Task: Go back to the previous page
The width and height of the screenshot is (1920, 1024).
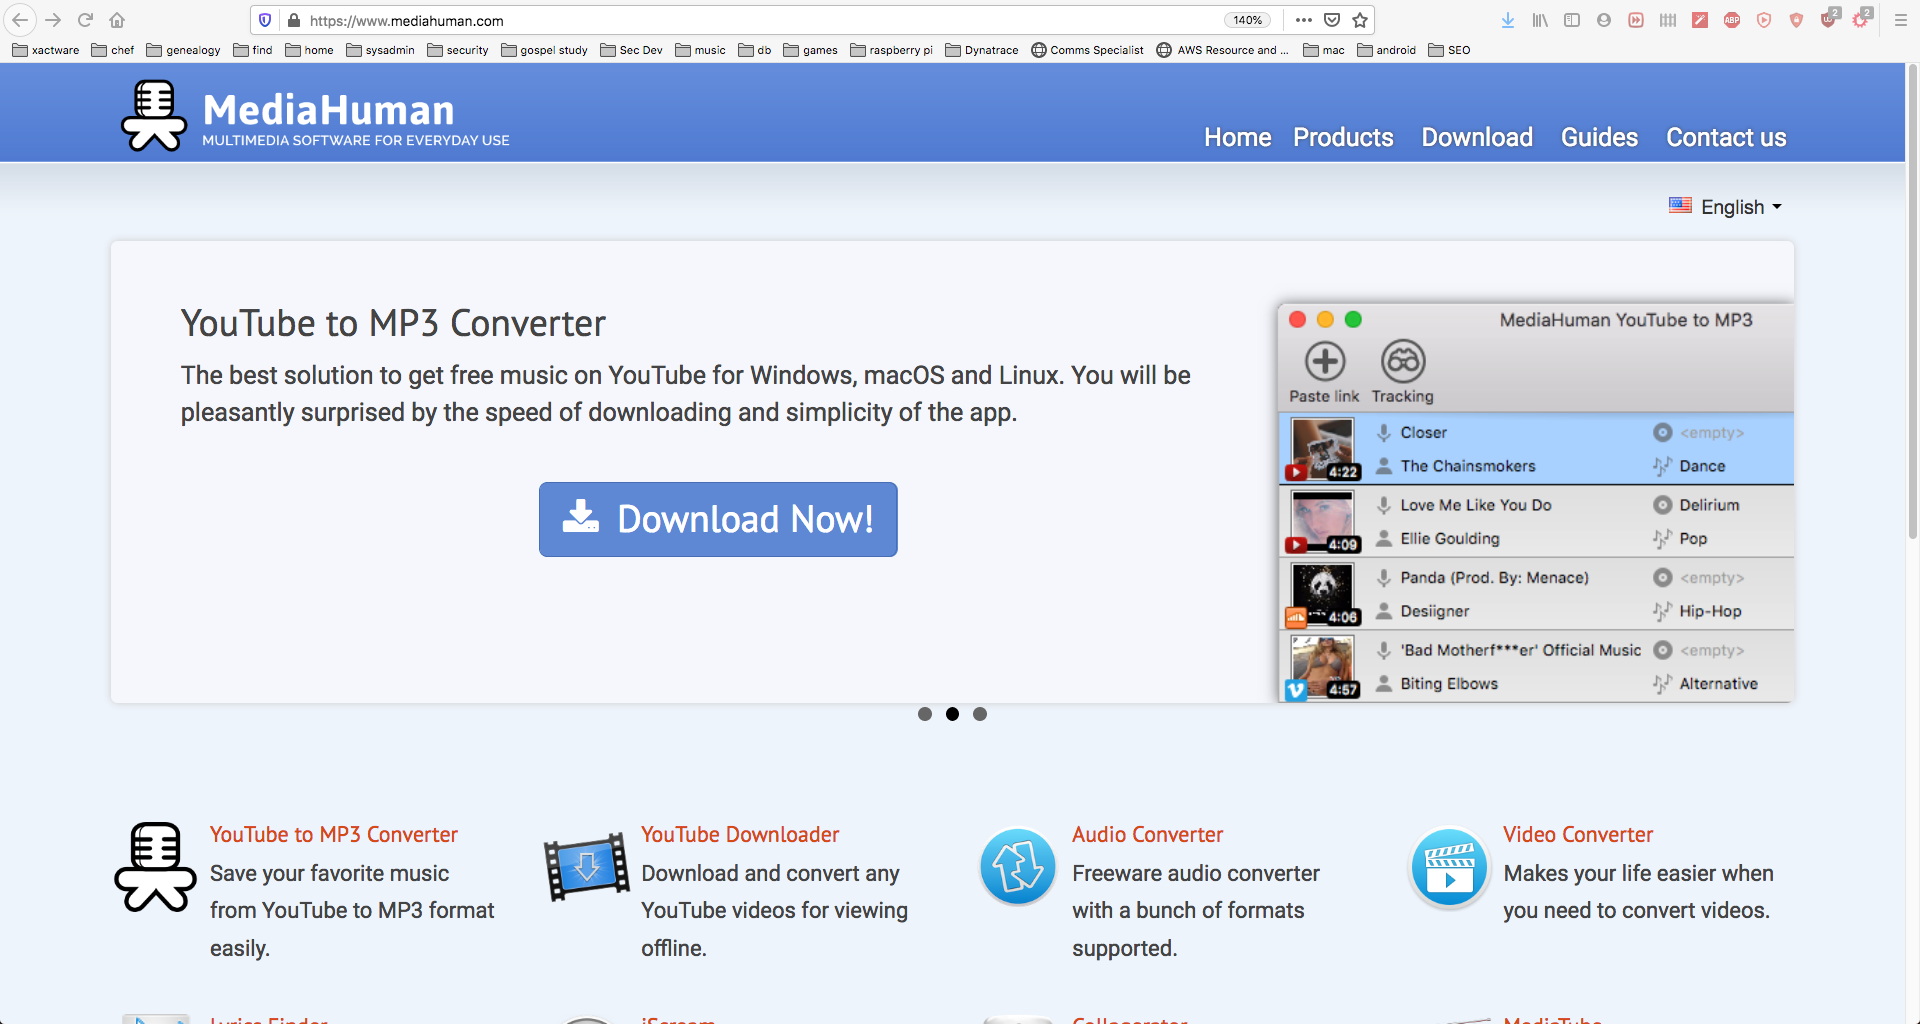Action: (x=20, y=20)
